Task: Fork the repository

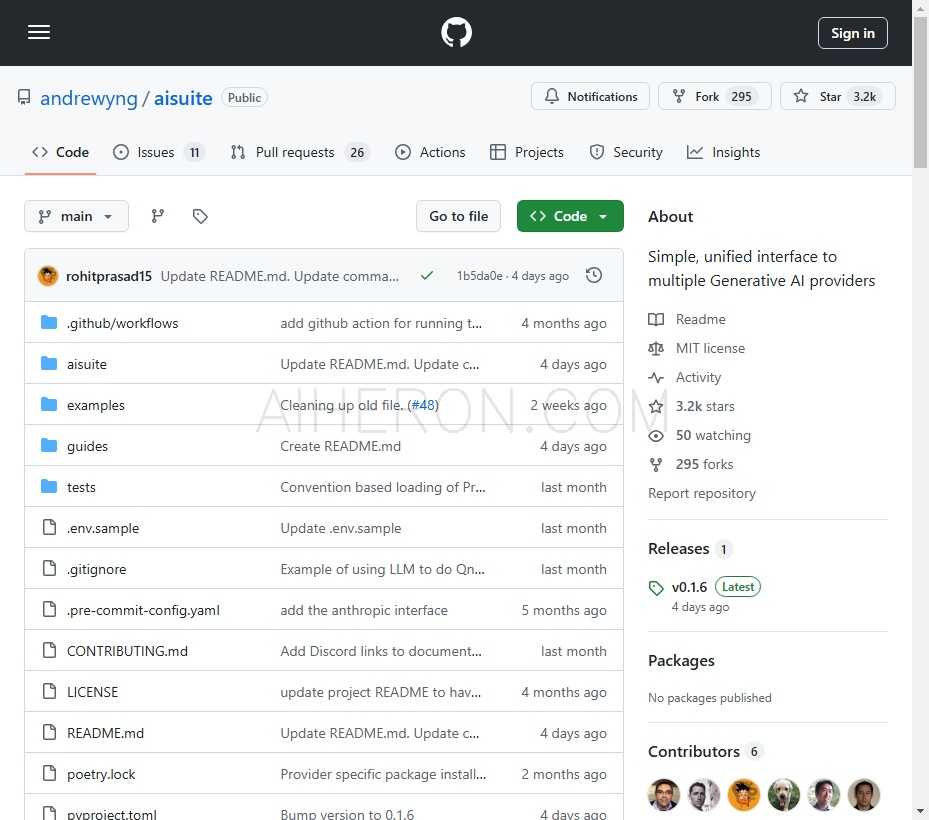Action: point(715,96)
